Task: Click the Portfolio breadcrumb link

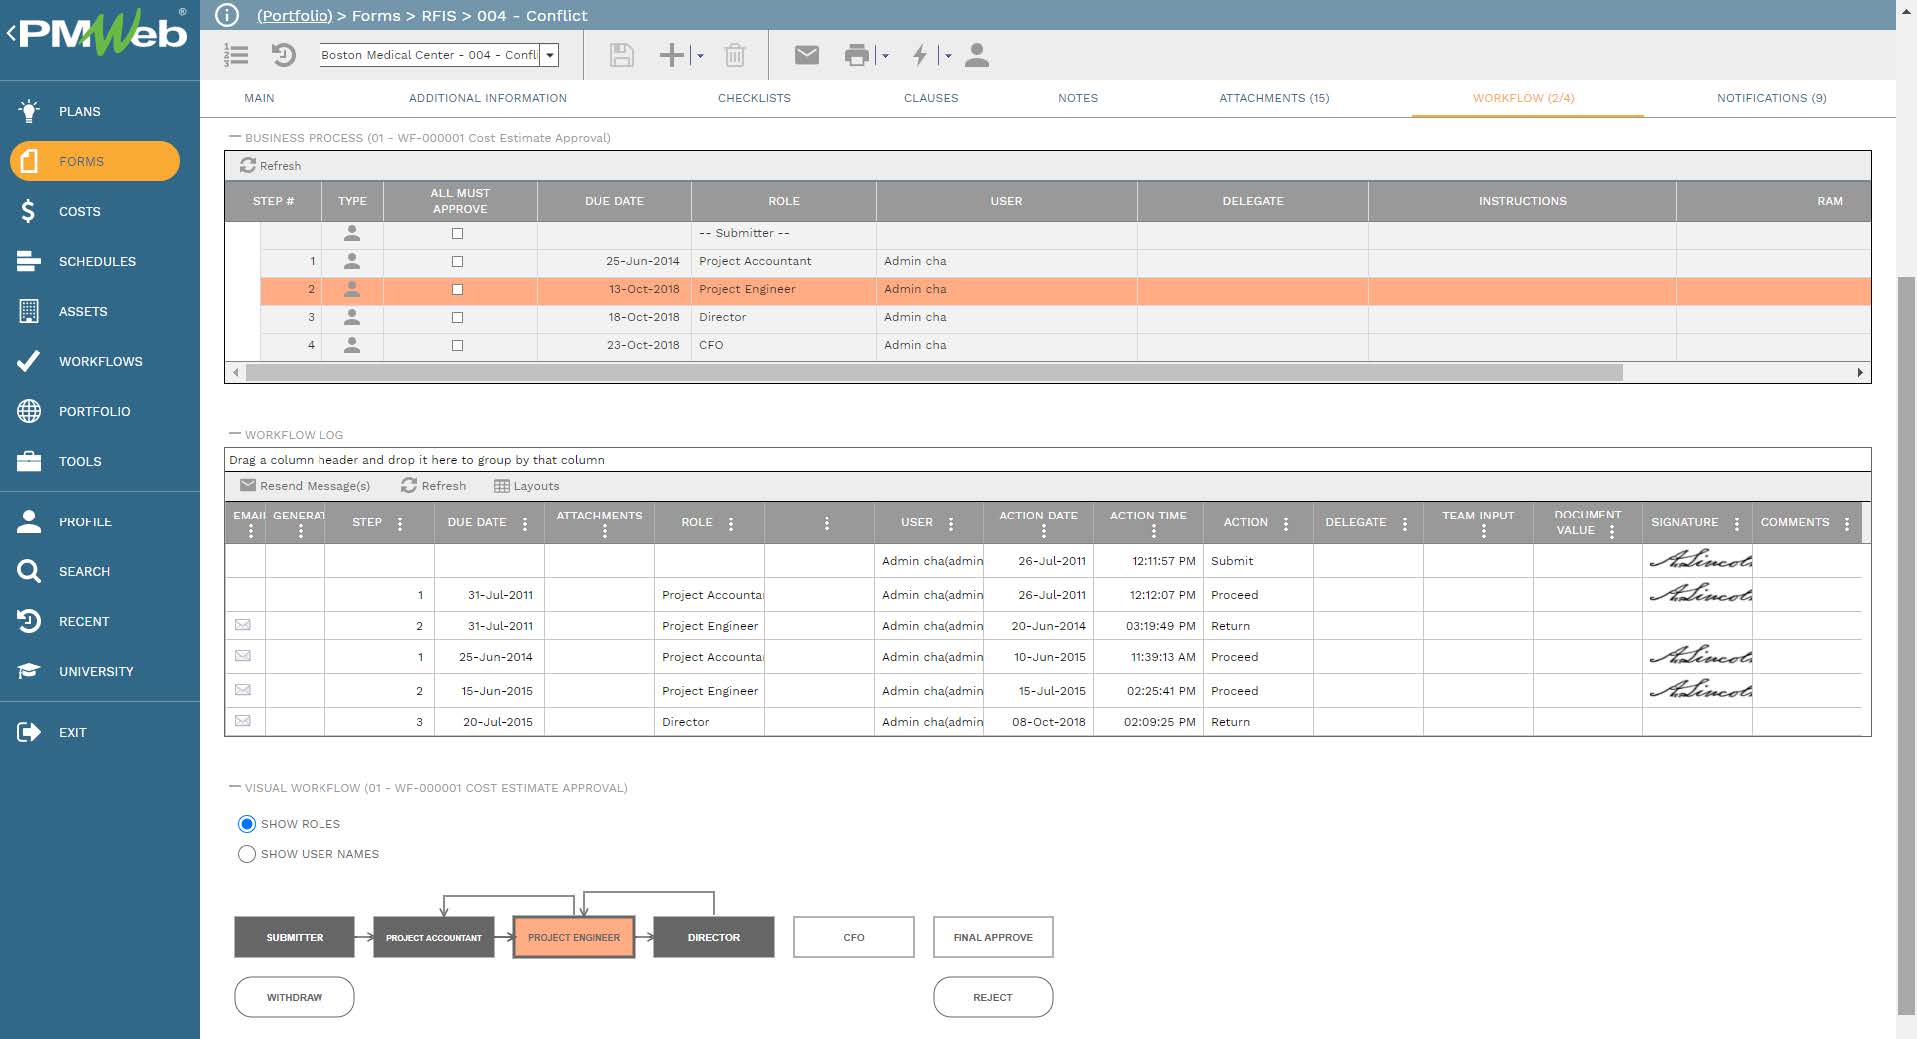Action: [295, 16]
